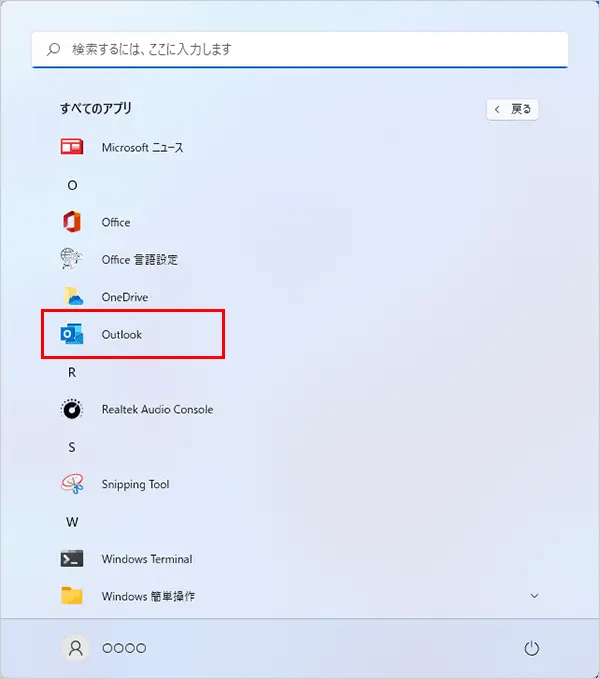Viewport: 600px width, 679px height.
Task: Click the search box input field
Action: 300,49
